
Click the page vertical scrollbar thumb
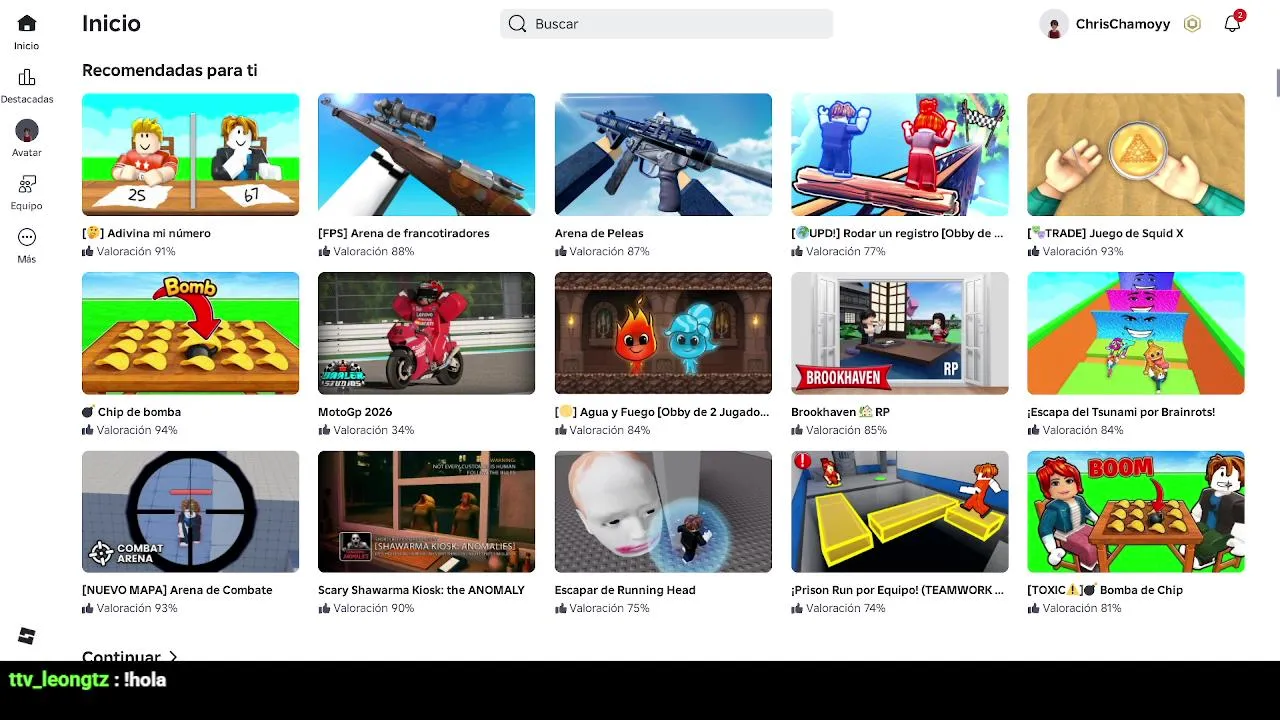click(1277, 83)
